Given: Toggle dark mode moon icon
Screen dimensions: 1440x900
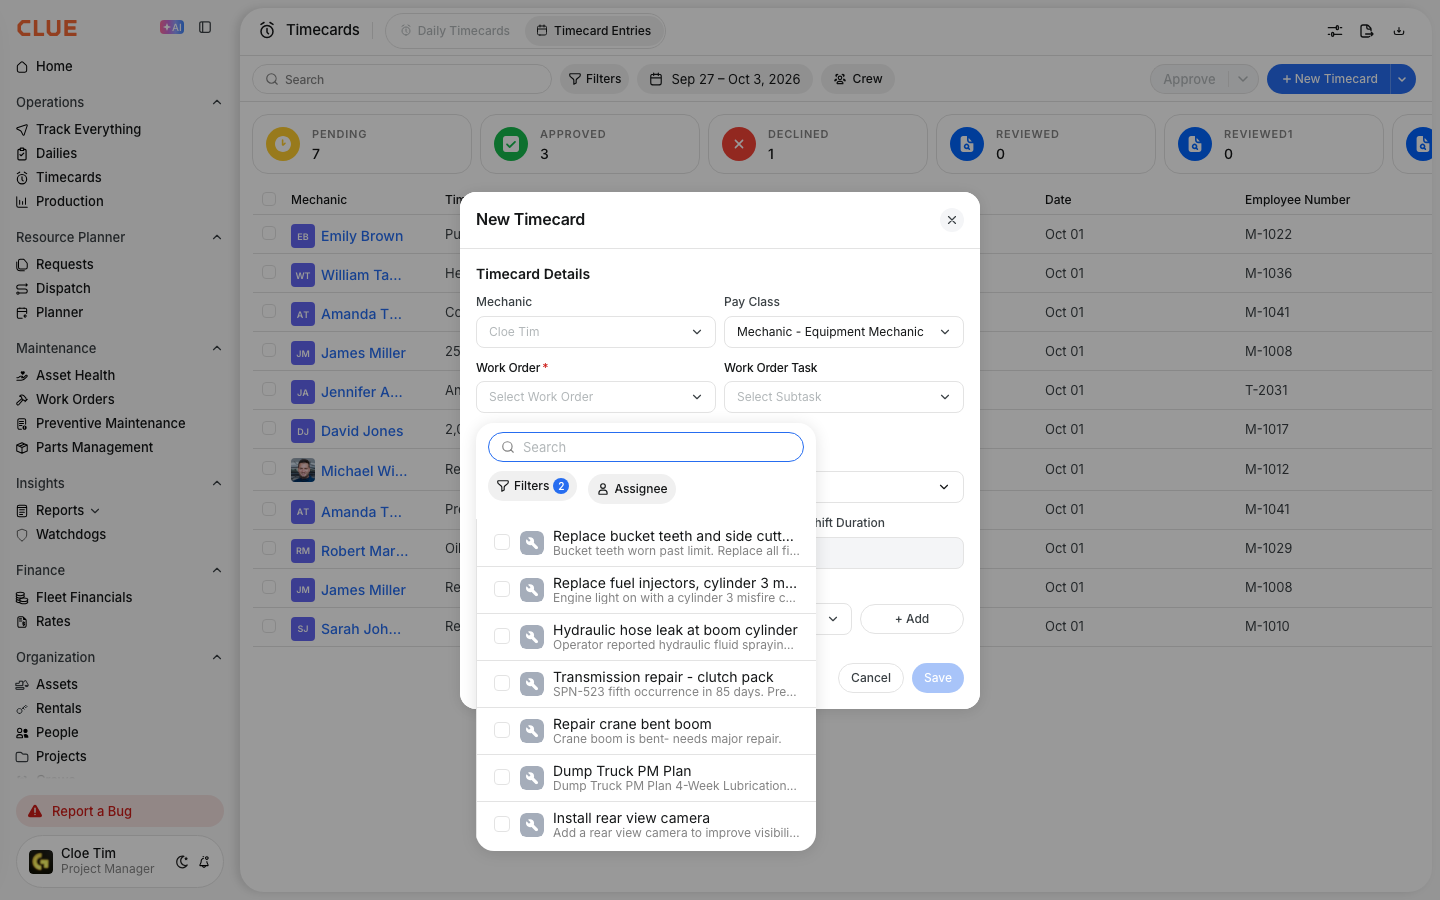Looking at the screenshot, I should [x=182, y=862].
